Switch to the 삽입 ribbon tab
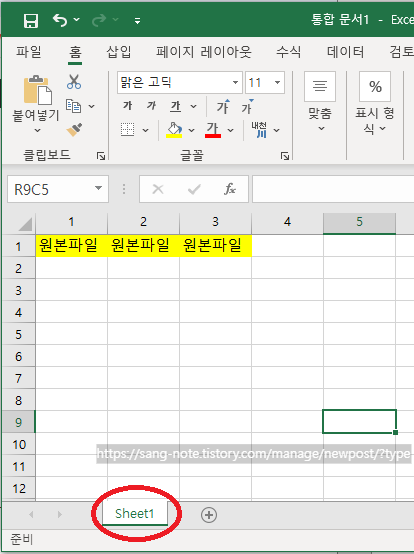Image resolution: width=414 pixels, height=554 pixels. (x=119, y=52)
